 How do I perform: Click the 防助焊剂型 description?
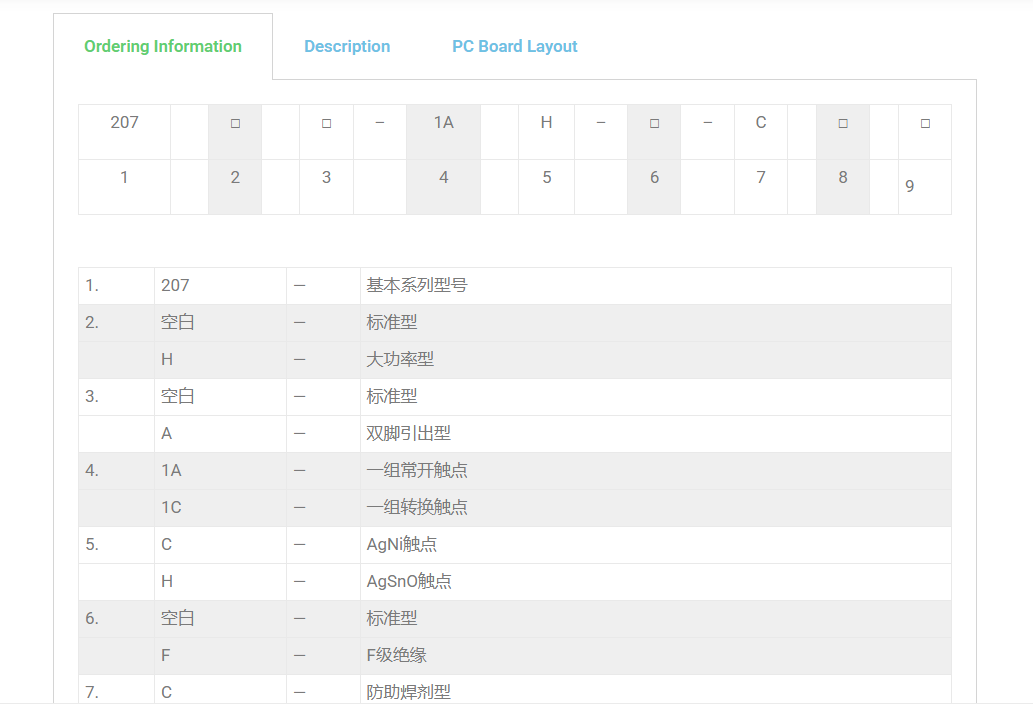pyautogui.click(x=408, y=691)
